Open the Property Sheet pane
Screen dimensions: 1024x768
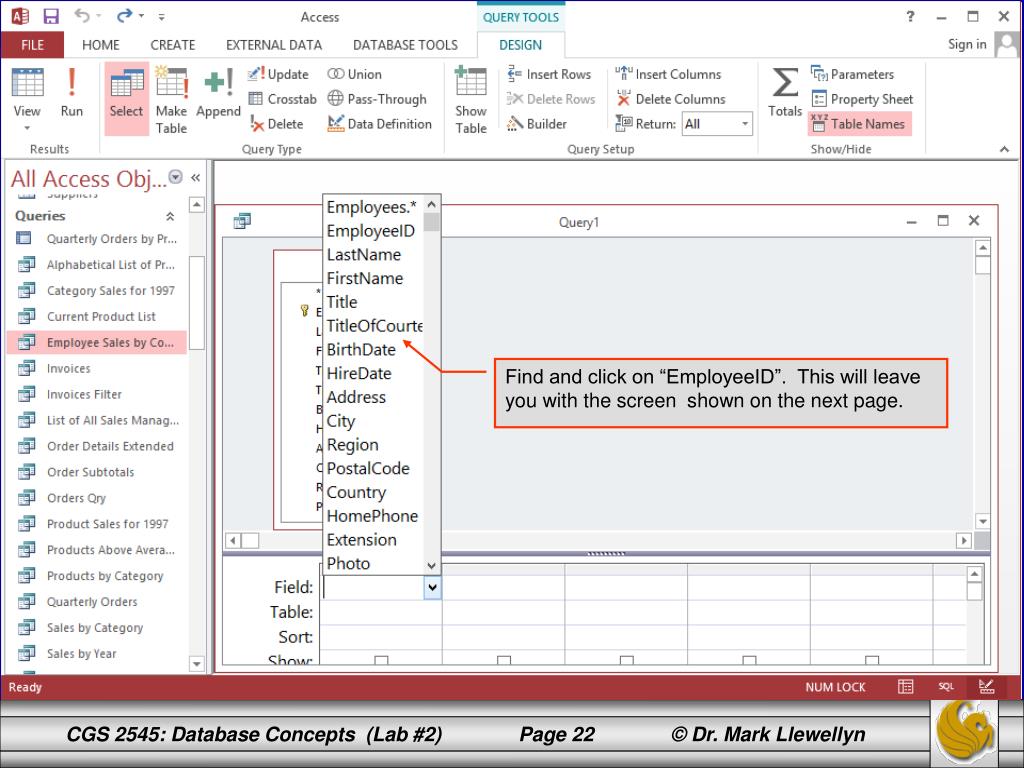pos(862,99)
